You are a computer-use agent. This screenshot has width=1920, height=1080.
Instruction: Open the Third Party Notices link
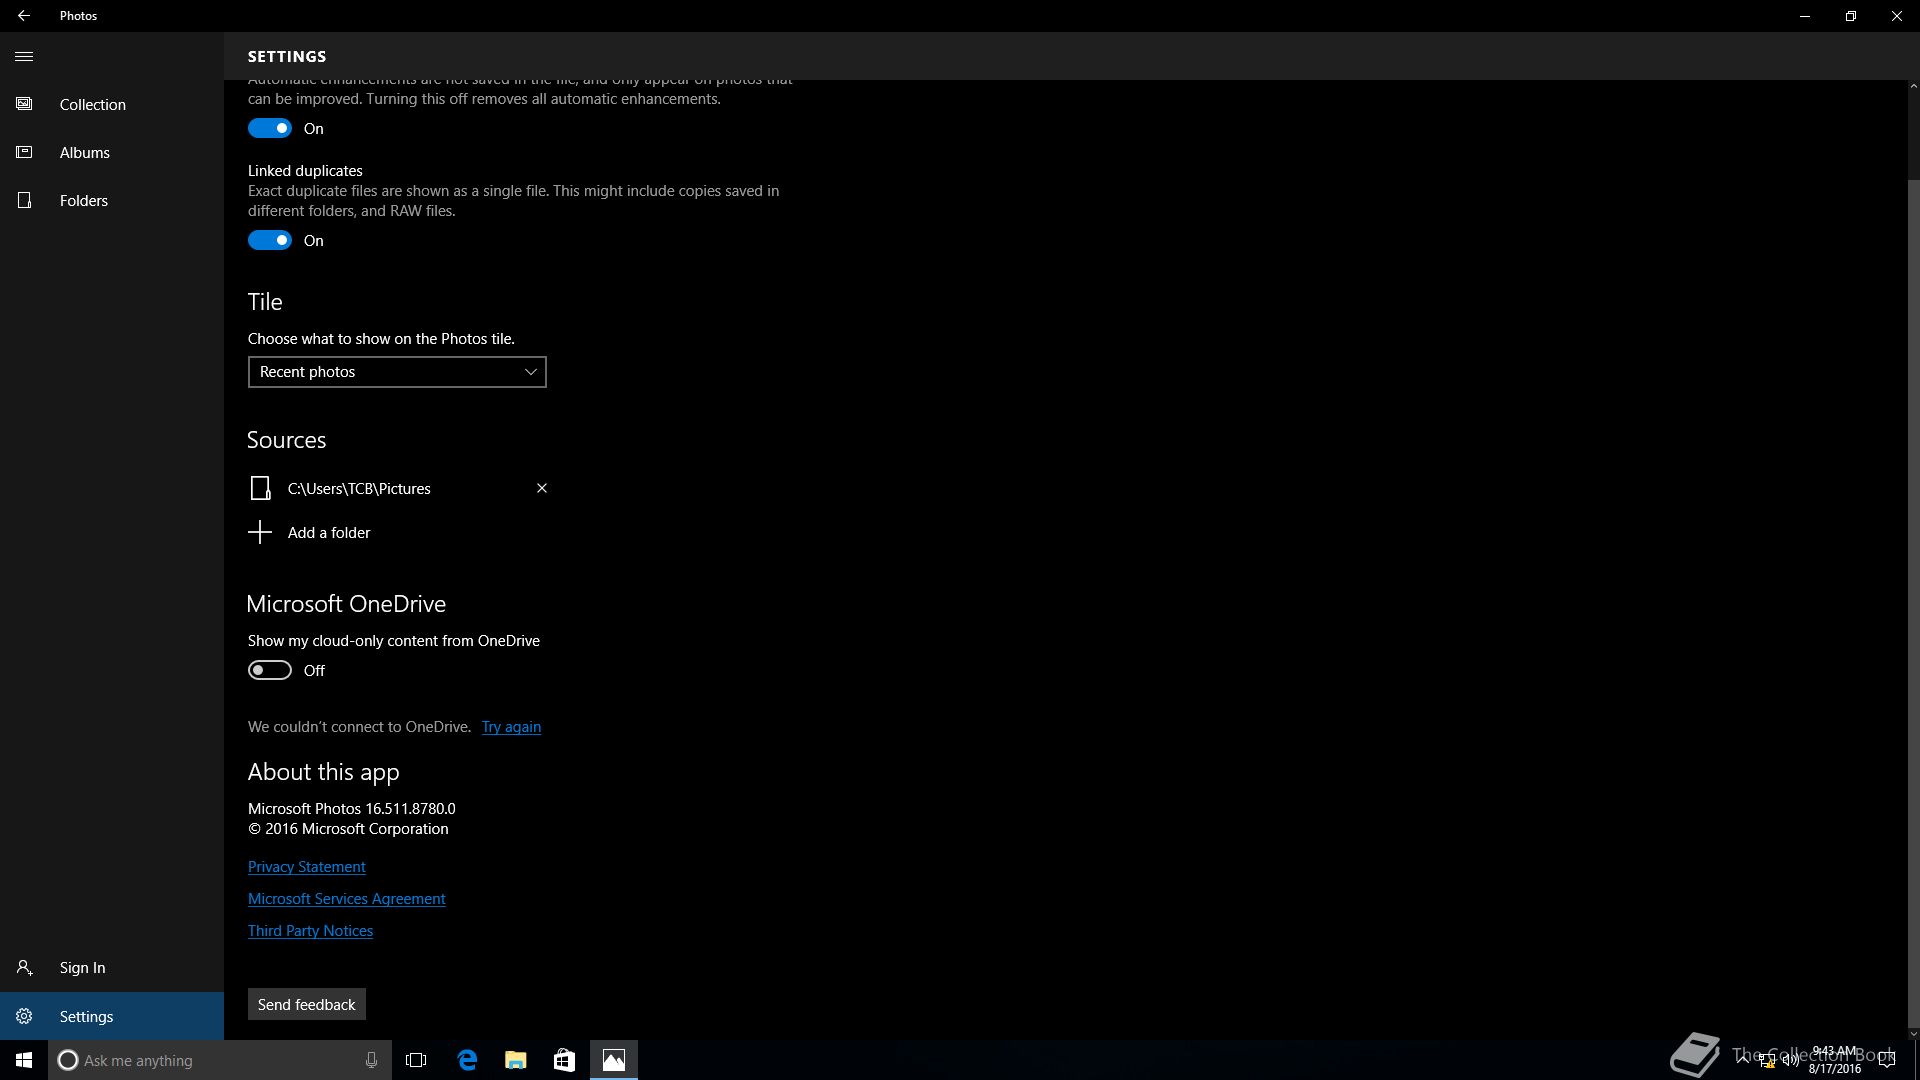click(310, 931)
